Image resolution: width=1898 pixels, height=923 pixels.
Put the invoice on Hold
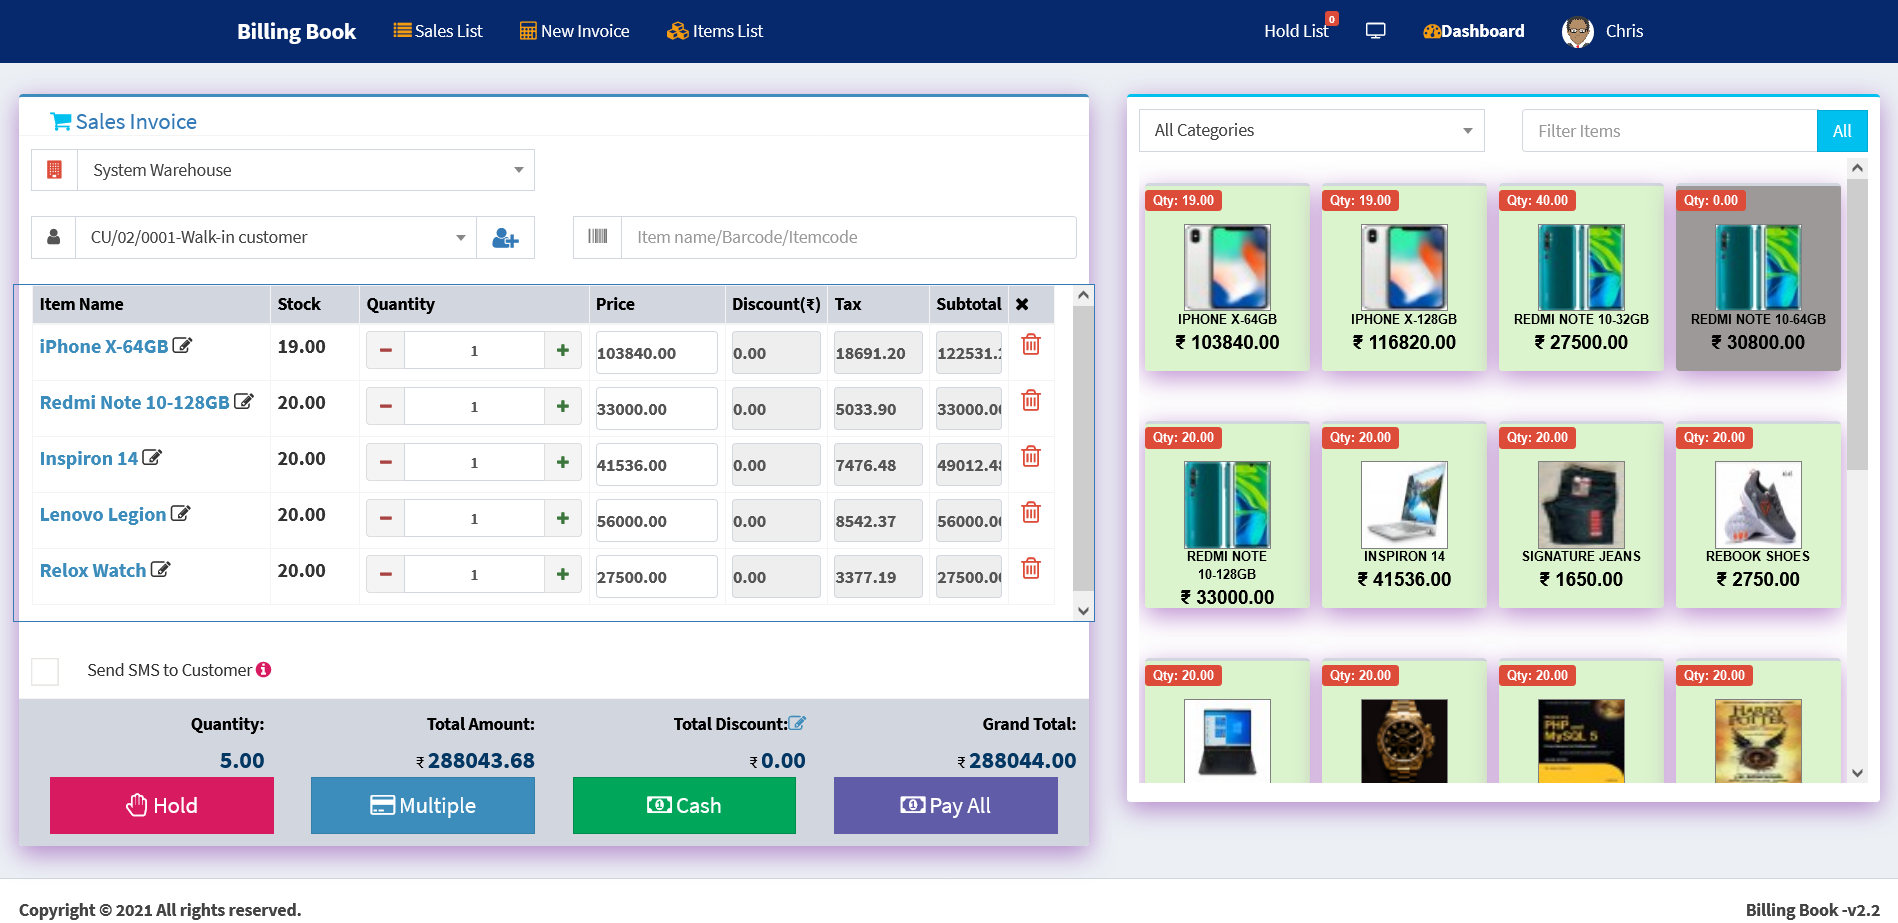coord(162,806)
